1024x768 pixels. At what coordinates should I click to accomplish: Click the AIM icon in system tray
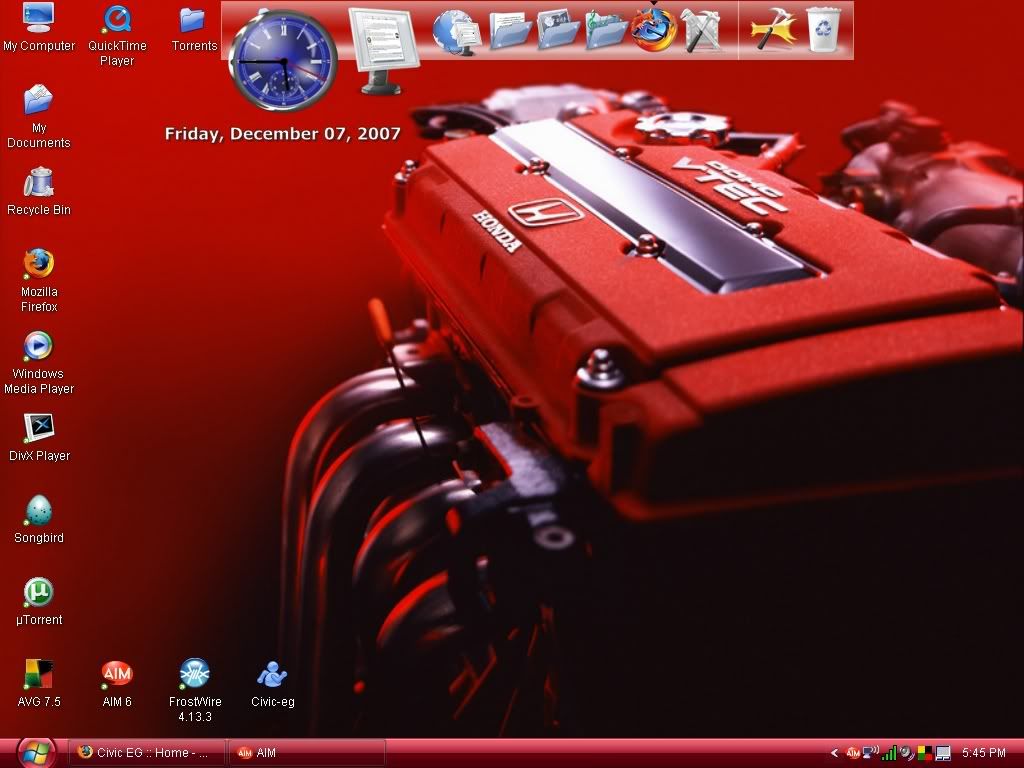[x=853, y=753]
